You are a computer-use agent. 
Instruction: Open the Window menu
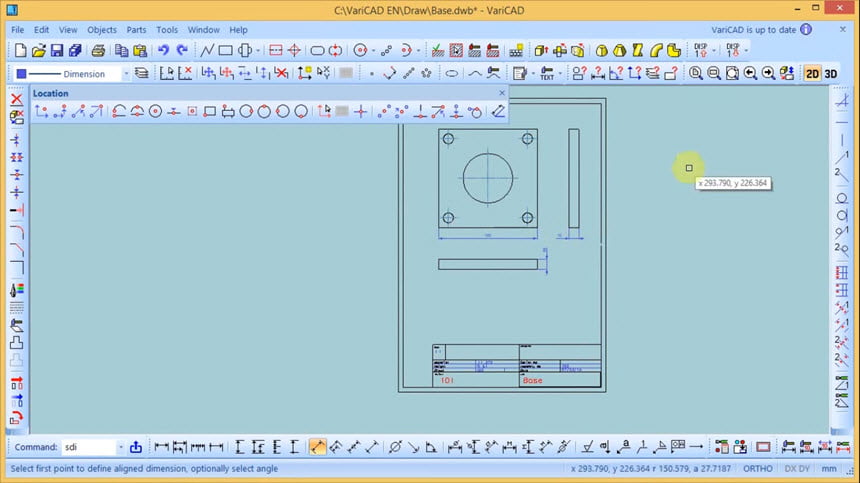pos(203,30)
